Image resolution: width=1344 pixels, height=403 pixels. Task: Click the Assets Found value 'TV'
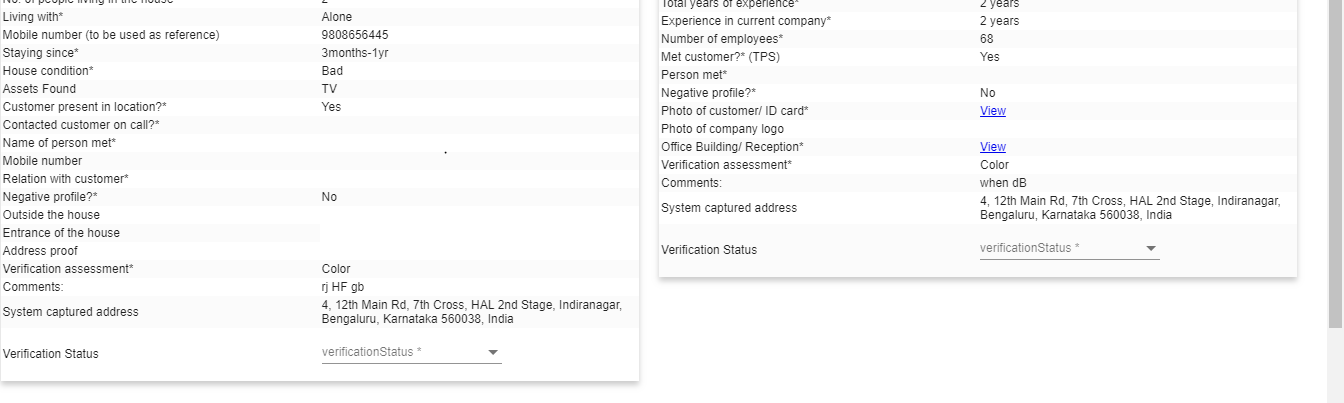coord(329,89)
